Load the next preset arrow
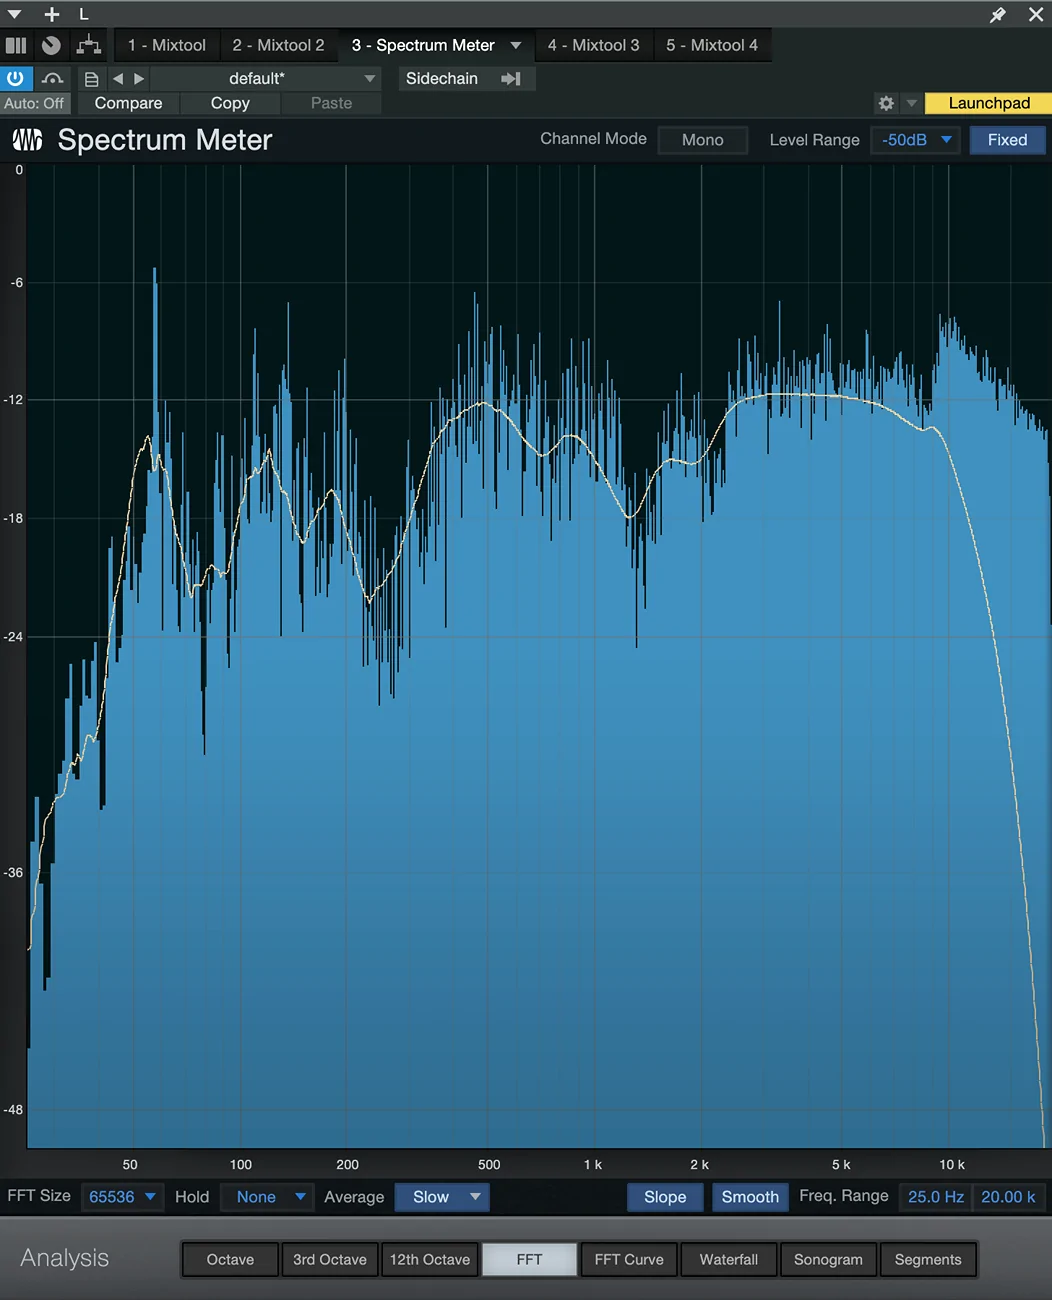 click(139, 78)
